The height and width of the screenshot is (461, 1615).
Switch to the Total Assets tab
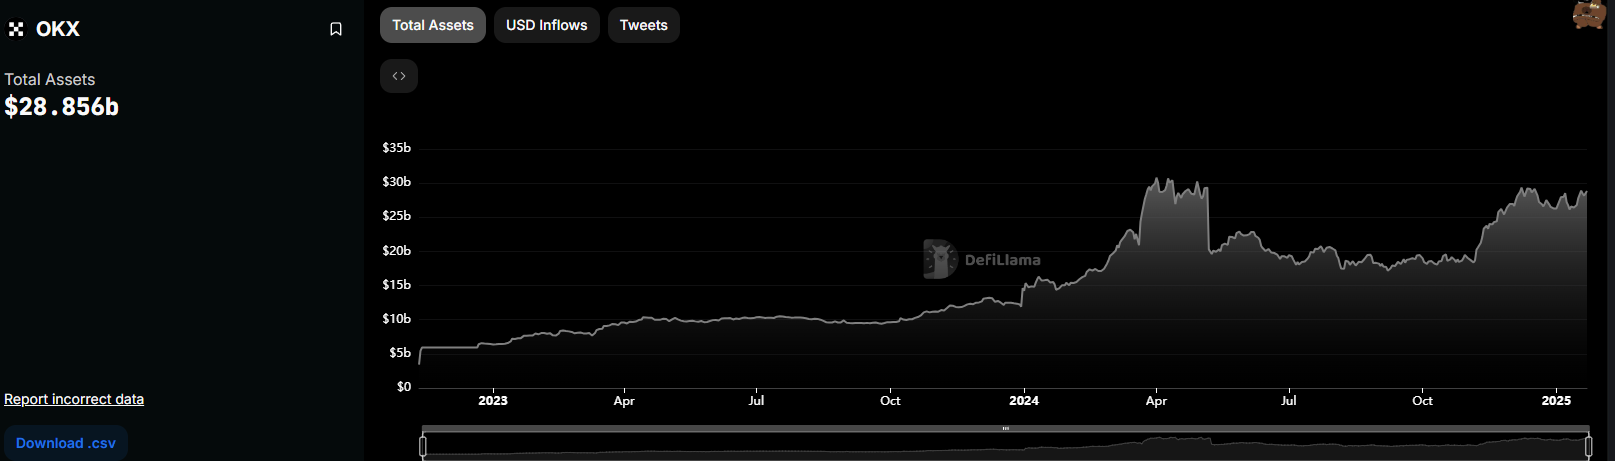tap(433, 25)
